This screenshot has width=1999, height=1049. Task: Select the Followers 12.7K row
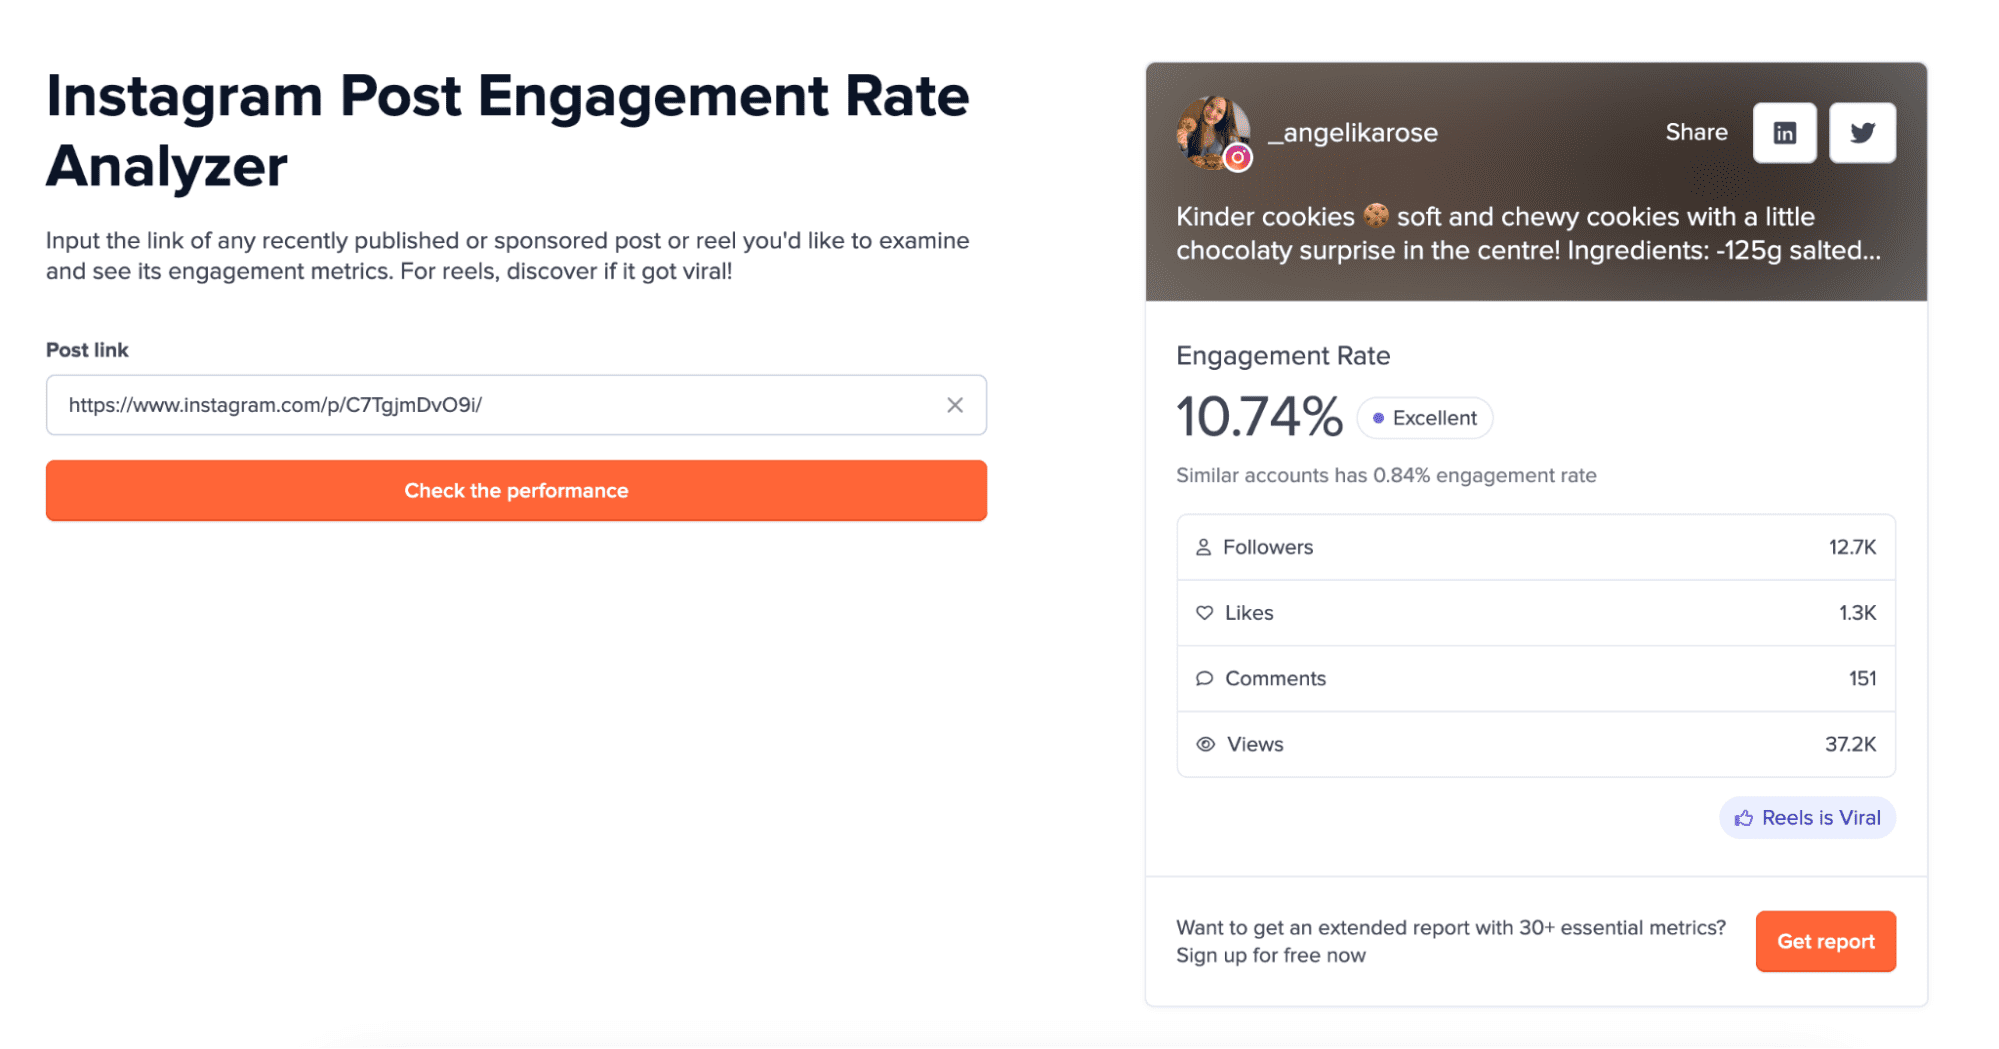pos(1535,547)
